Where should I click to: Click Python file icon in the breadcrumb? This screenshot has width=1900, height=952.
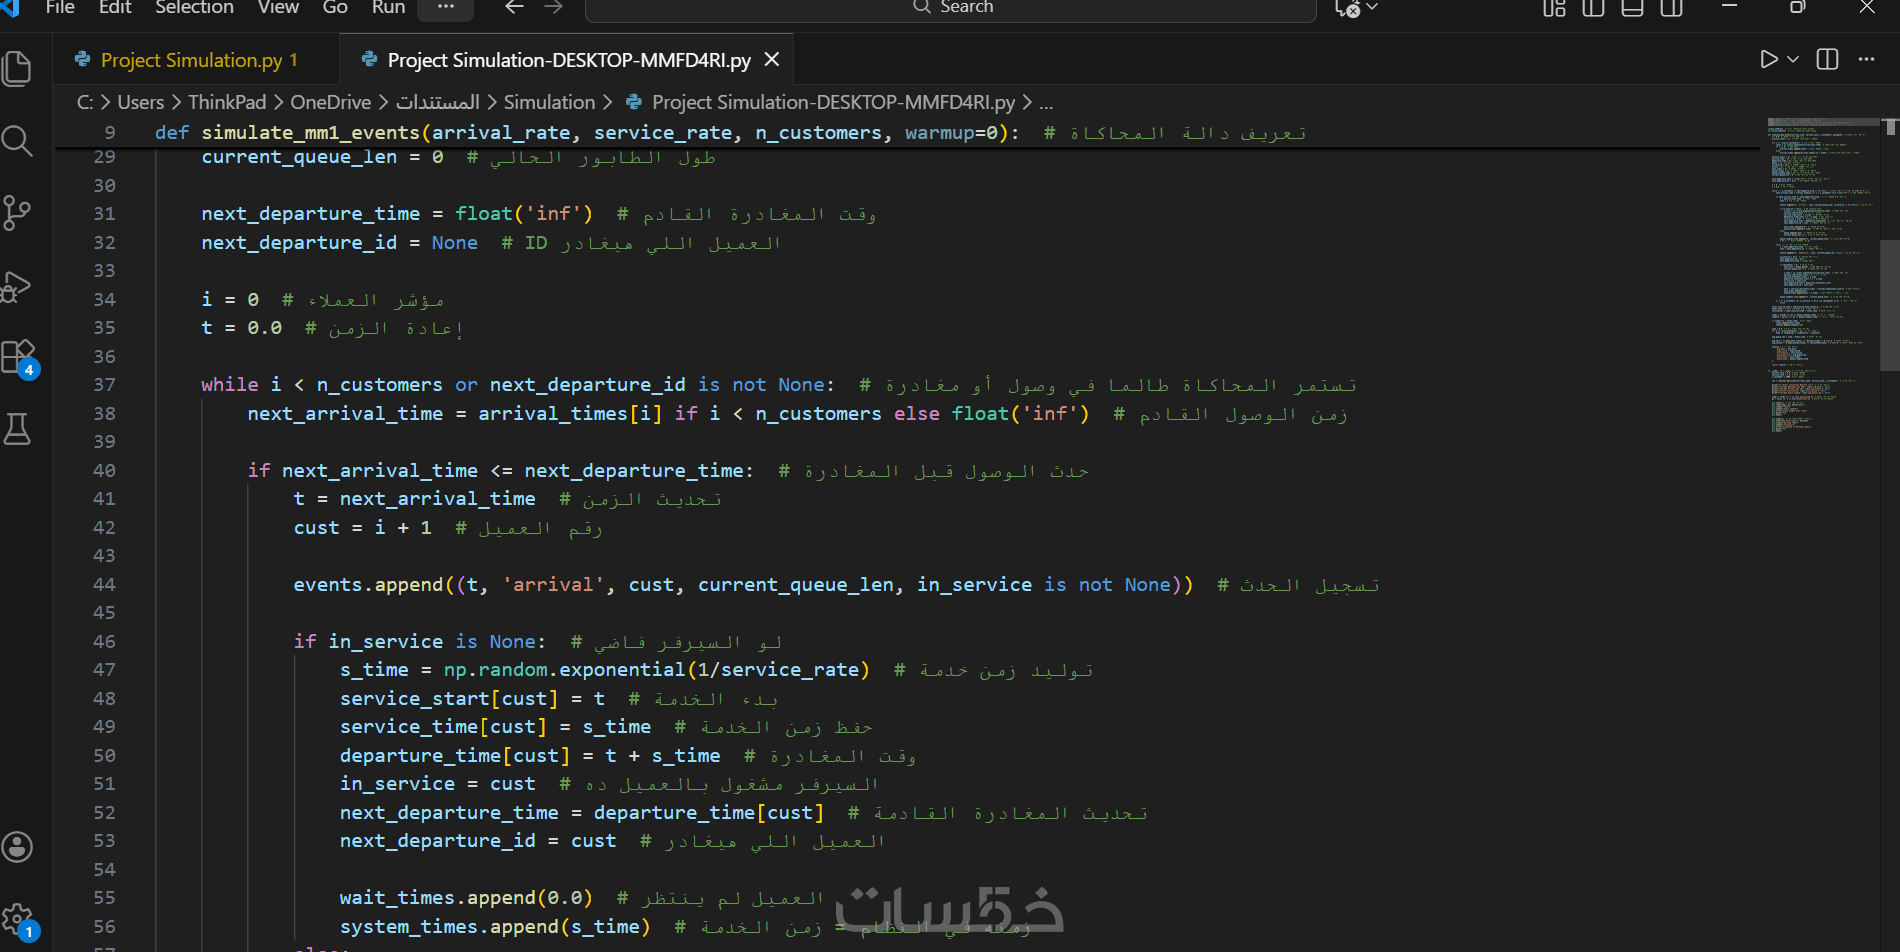pos(633,102)
